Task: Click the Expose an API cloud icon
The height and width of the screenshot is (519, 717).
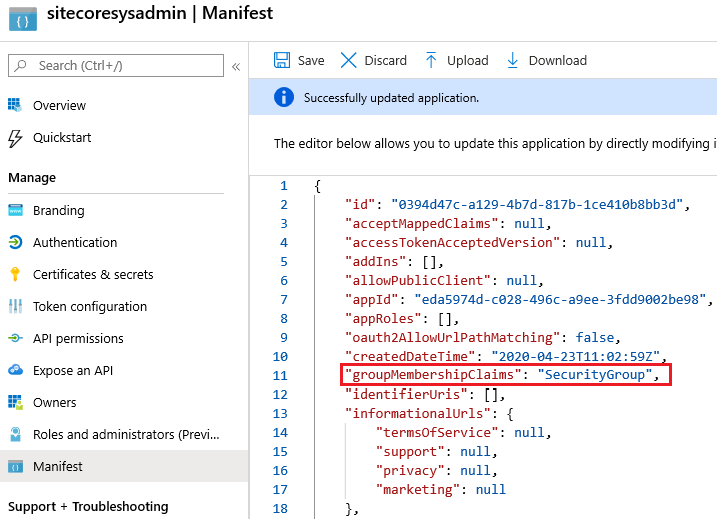Action: [x=15, y=370]
